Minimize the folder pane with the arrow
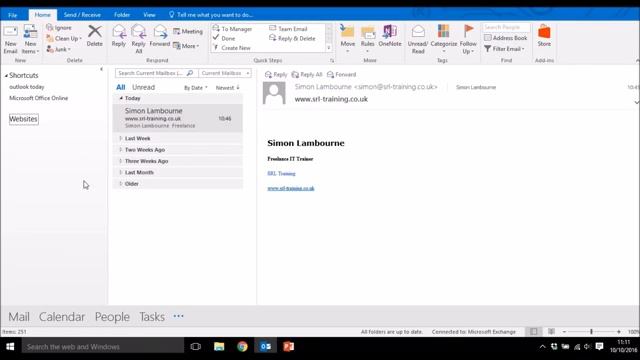640x360 pixels. [x=101, y=69]
